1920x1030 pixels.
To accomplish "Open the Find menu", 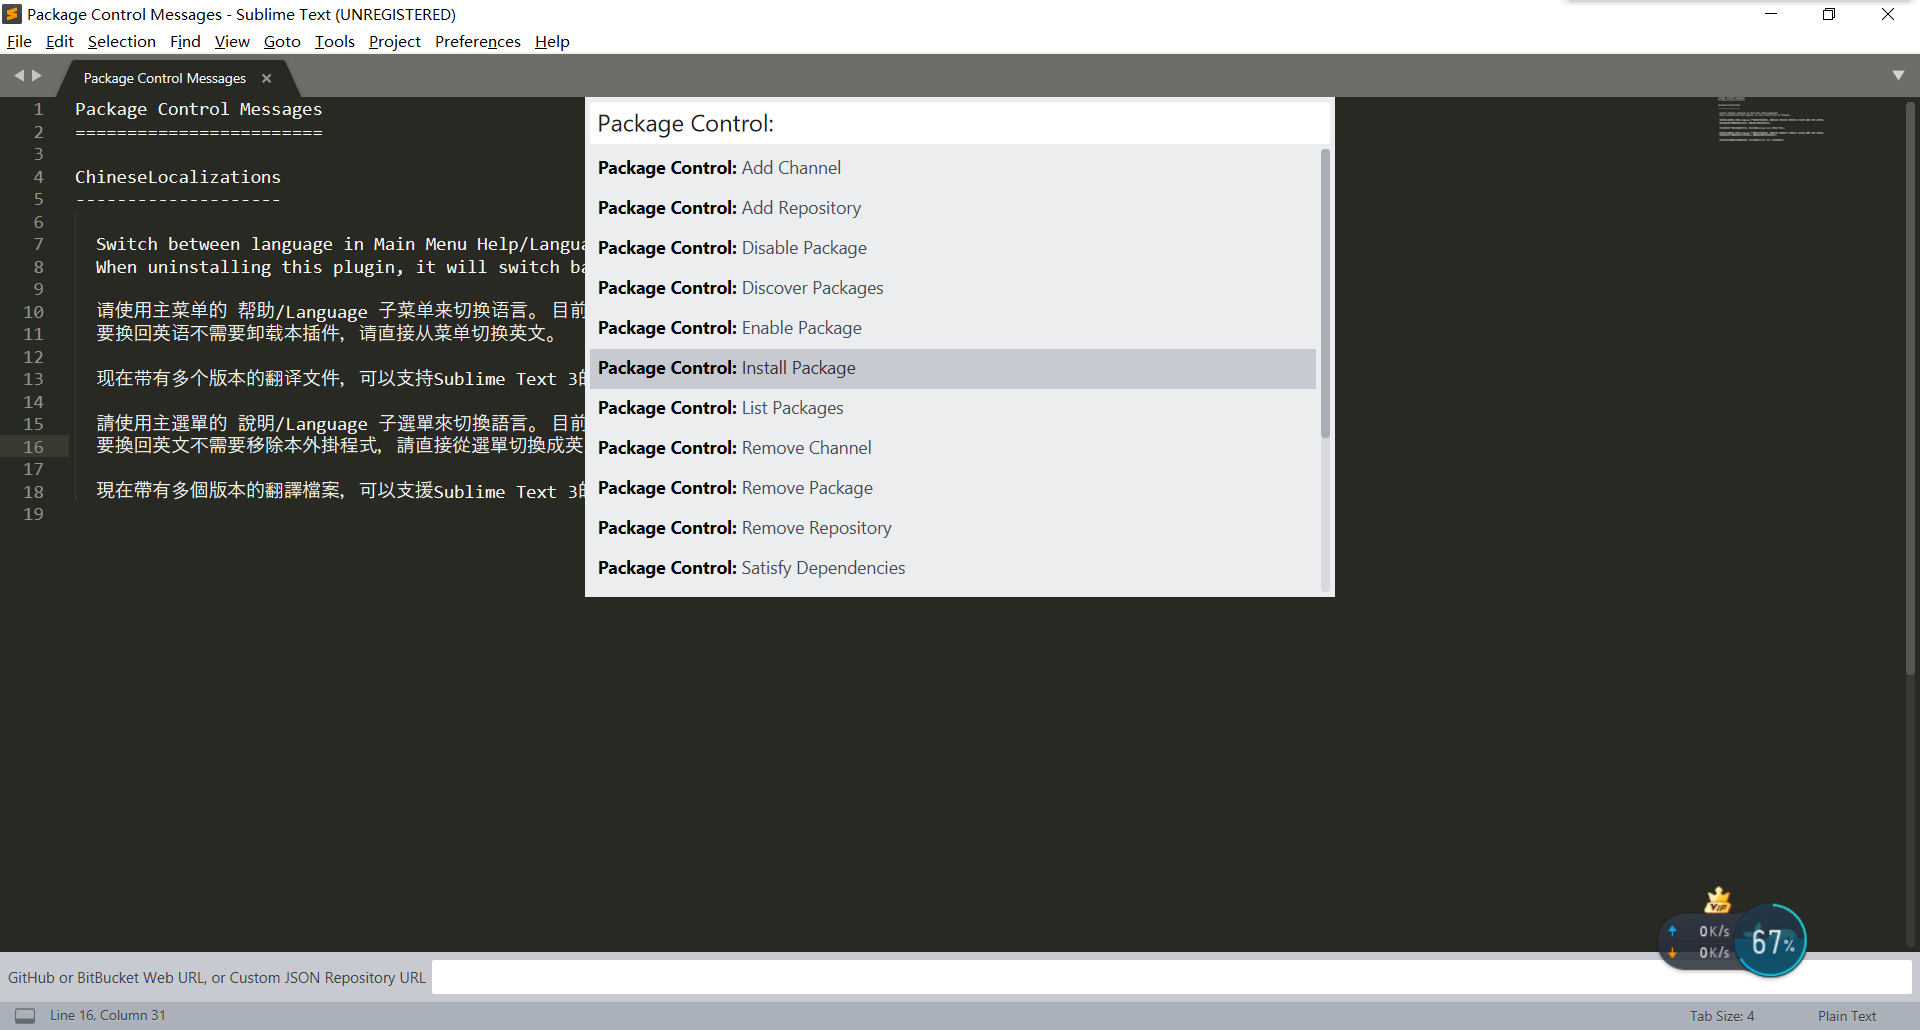I will click(x=185, y=41).
